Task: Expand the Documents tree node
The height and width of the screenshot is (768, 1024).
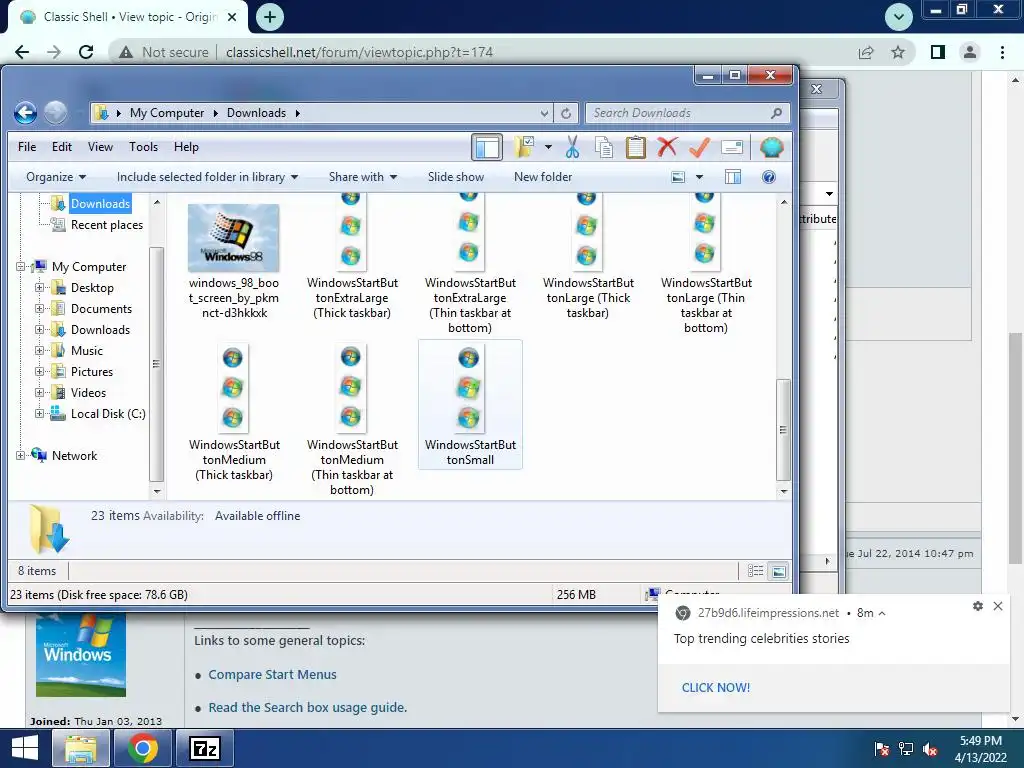Action: (x=39, y=309)
